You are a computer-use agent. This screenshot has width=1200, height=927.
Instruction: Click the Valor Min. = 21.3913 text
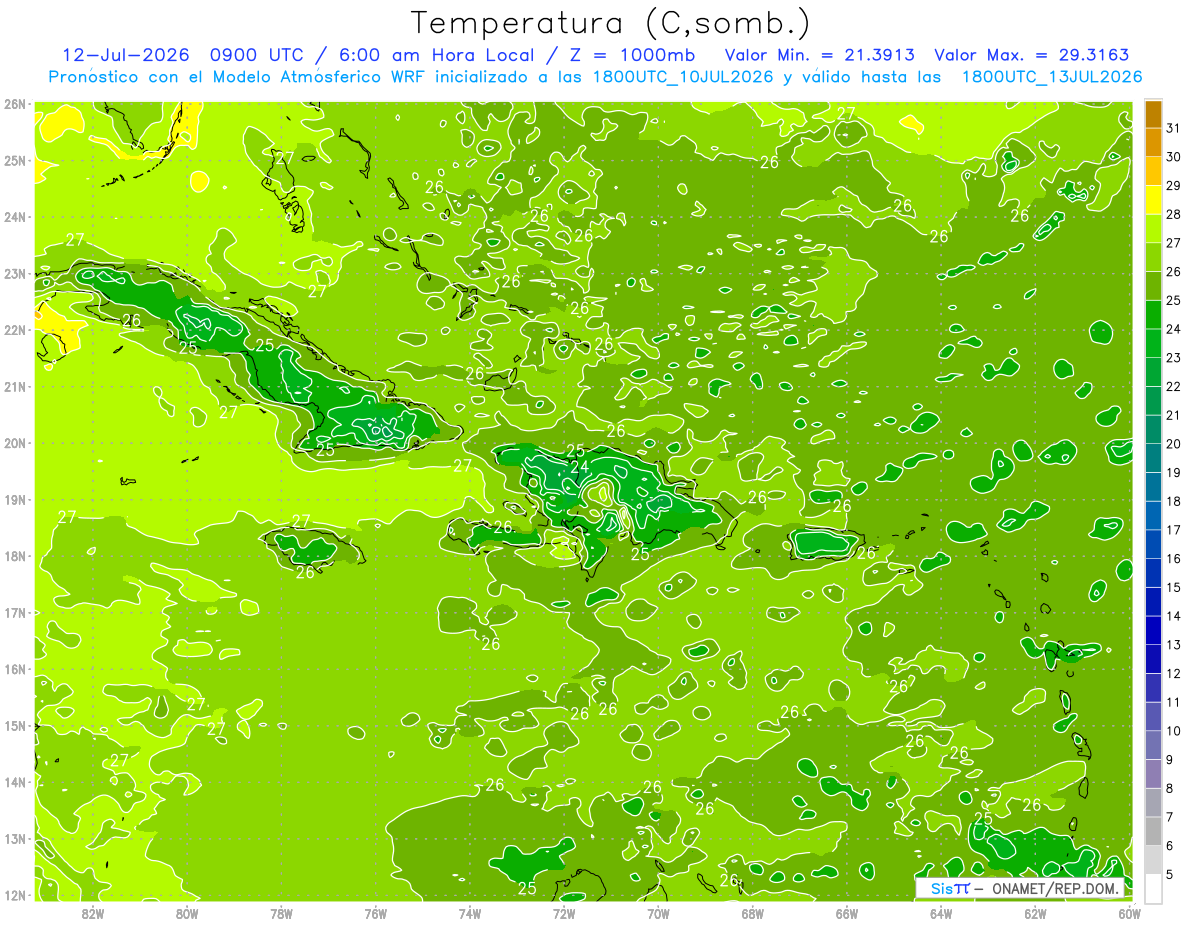coord(822,55)
